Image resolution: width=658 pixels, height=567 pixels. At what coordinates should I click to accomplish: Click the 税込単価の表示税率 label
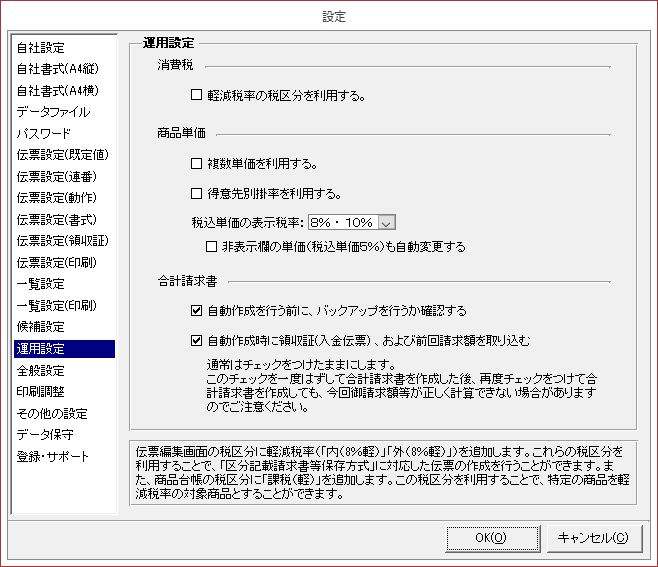pos(248,222)
